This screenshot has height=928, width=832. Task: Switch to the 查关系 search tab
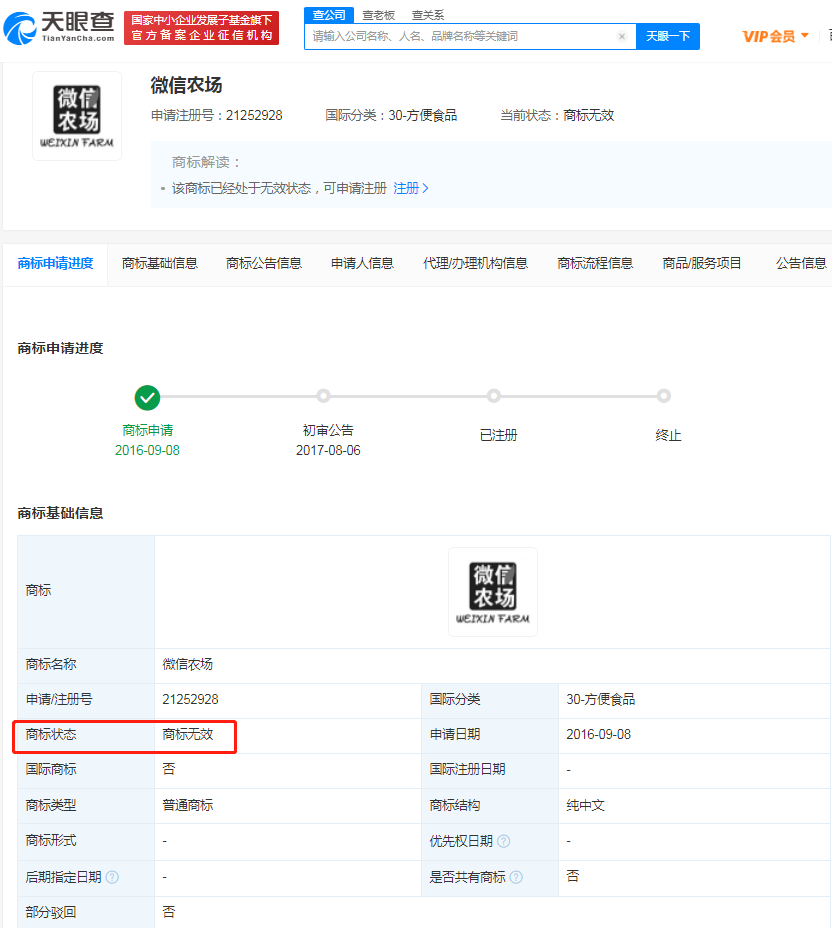428,15
